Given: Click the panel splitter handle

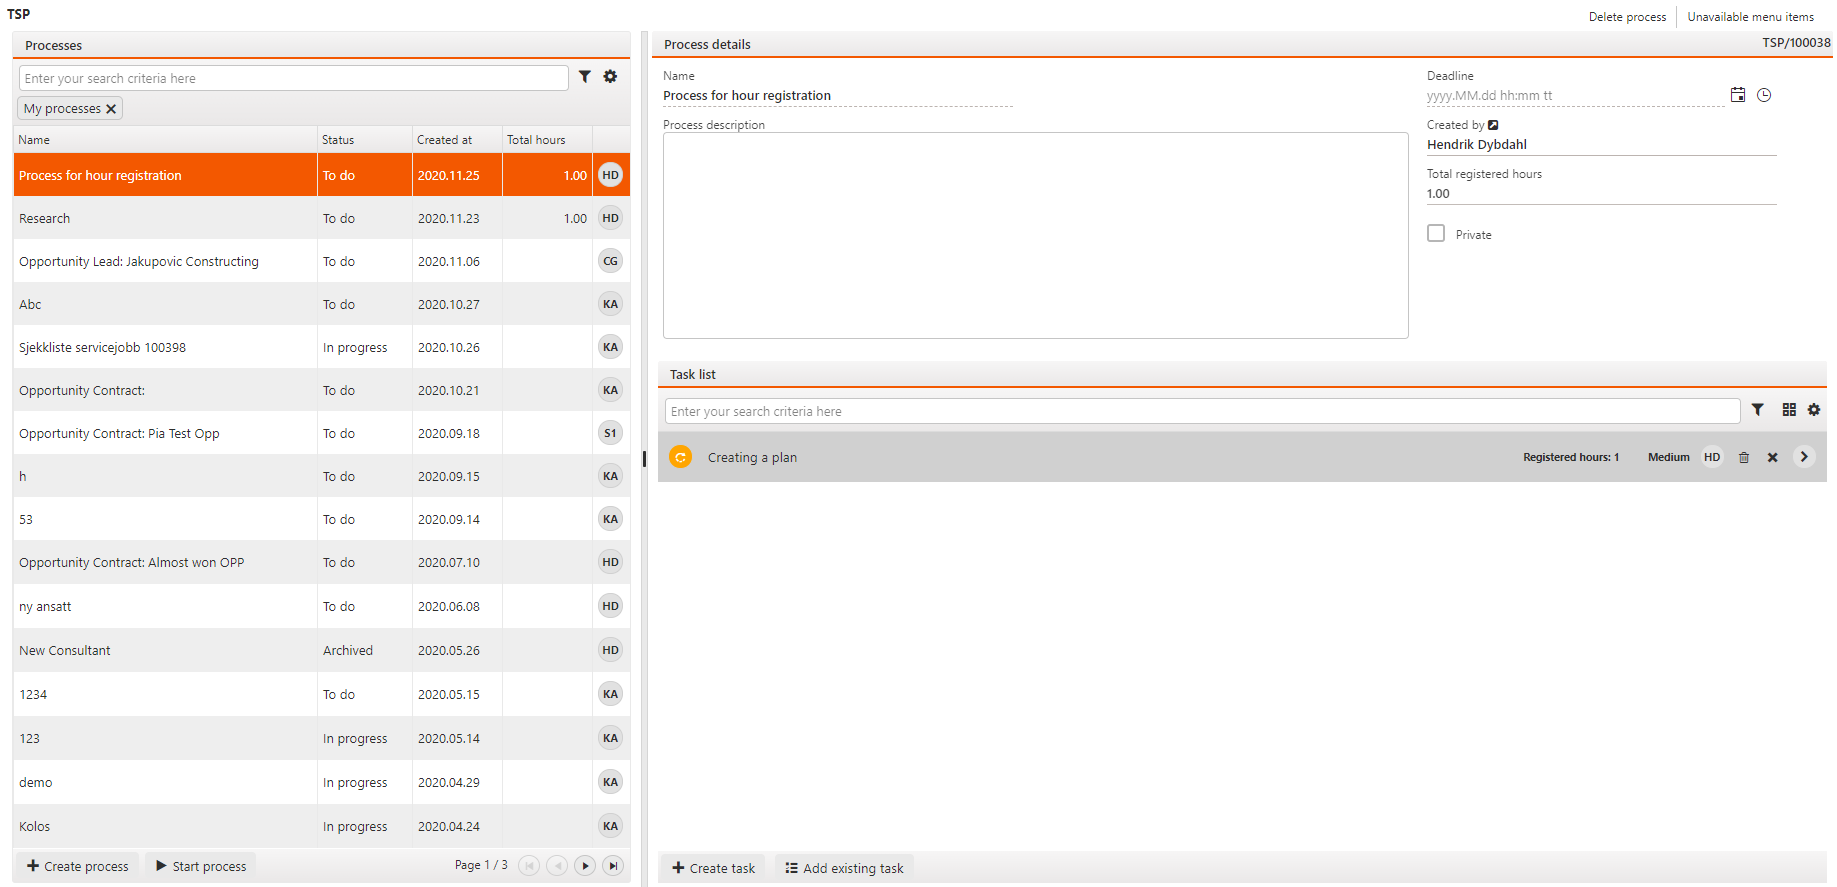Looking at the screenshot, I should click(644, 458).
